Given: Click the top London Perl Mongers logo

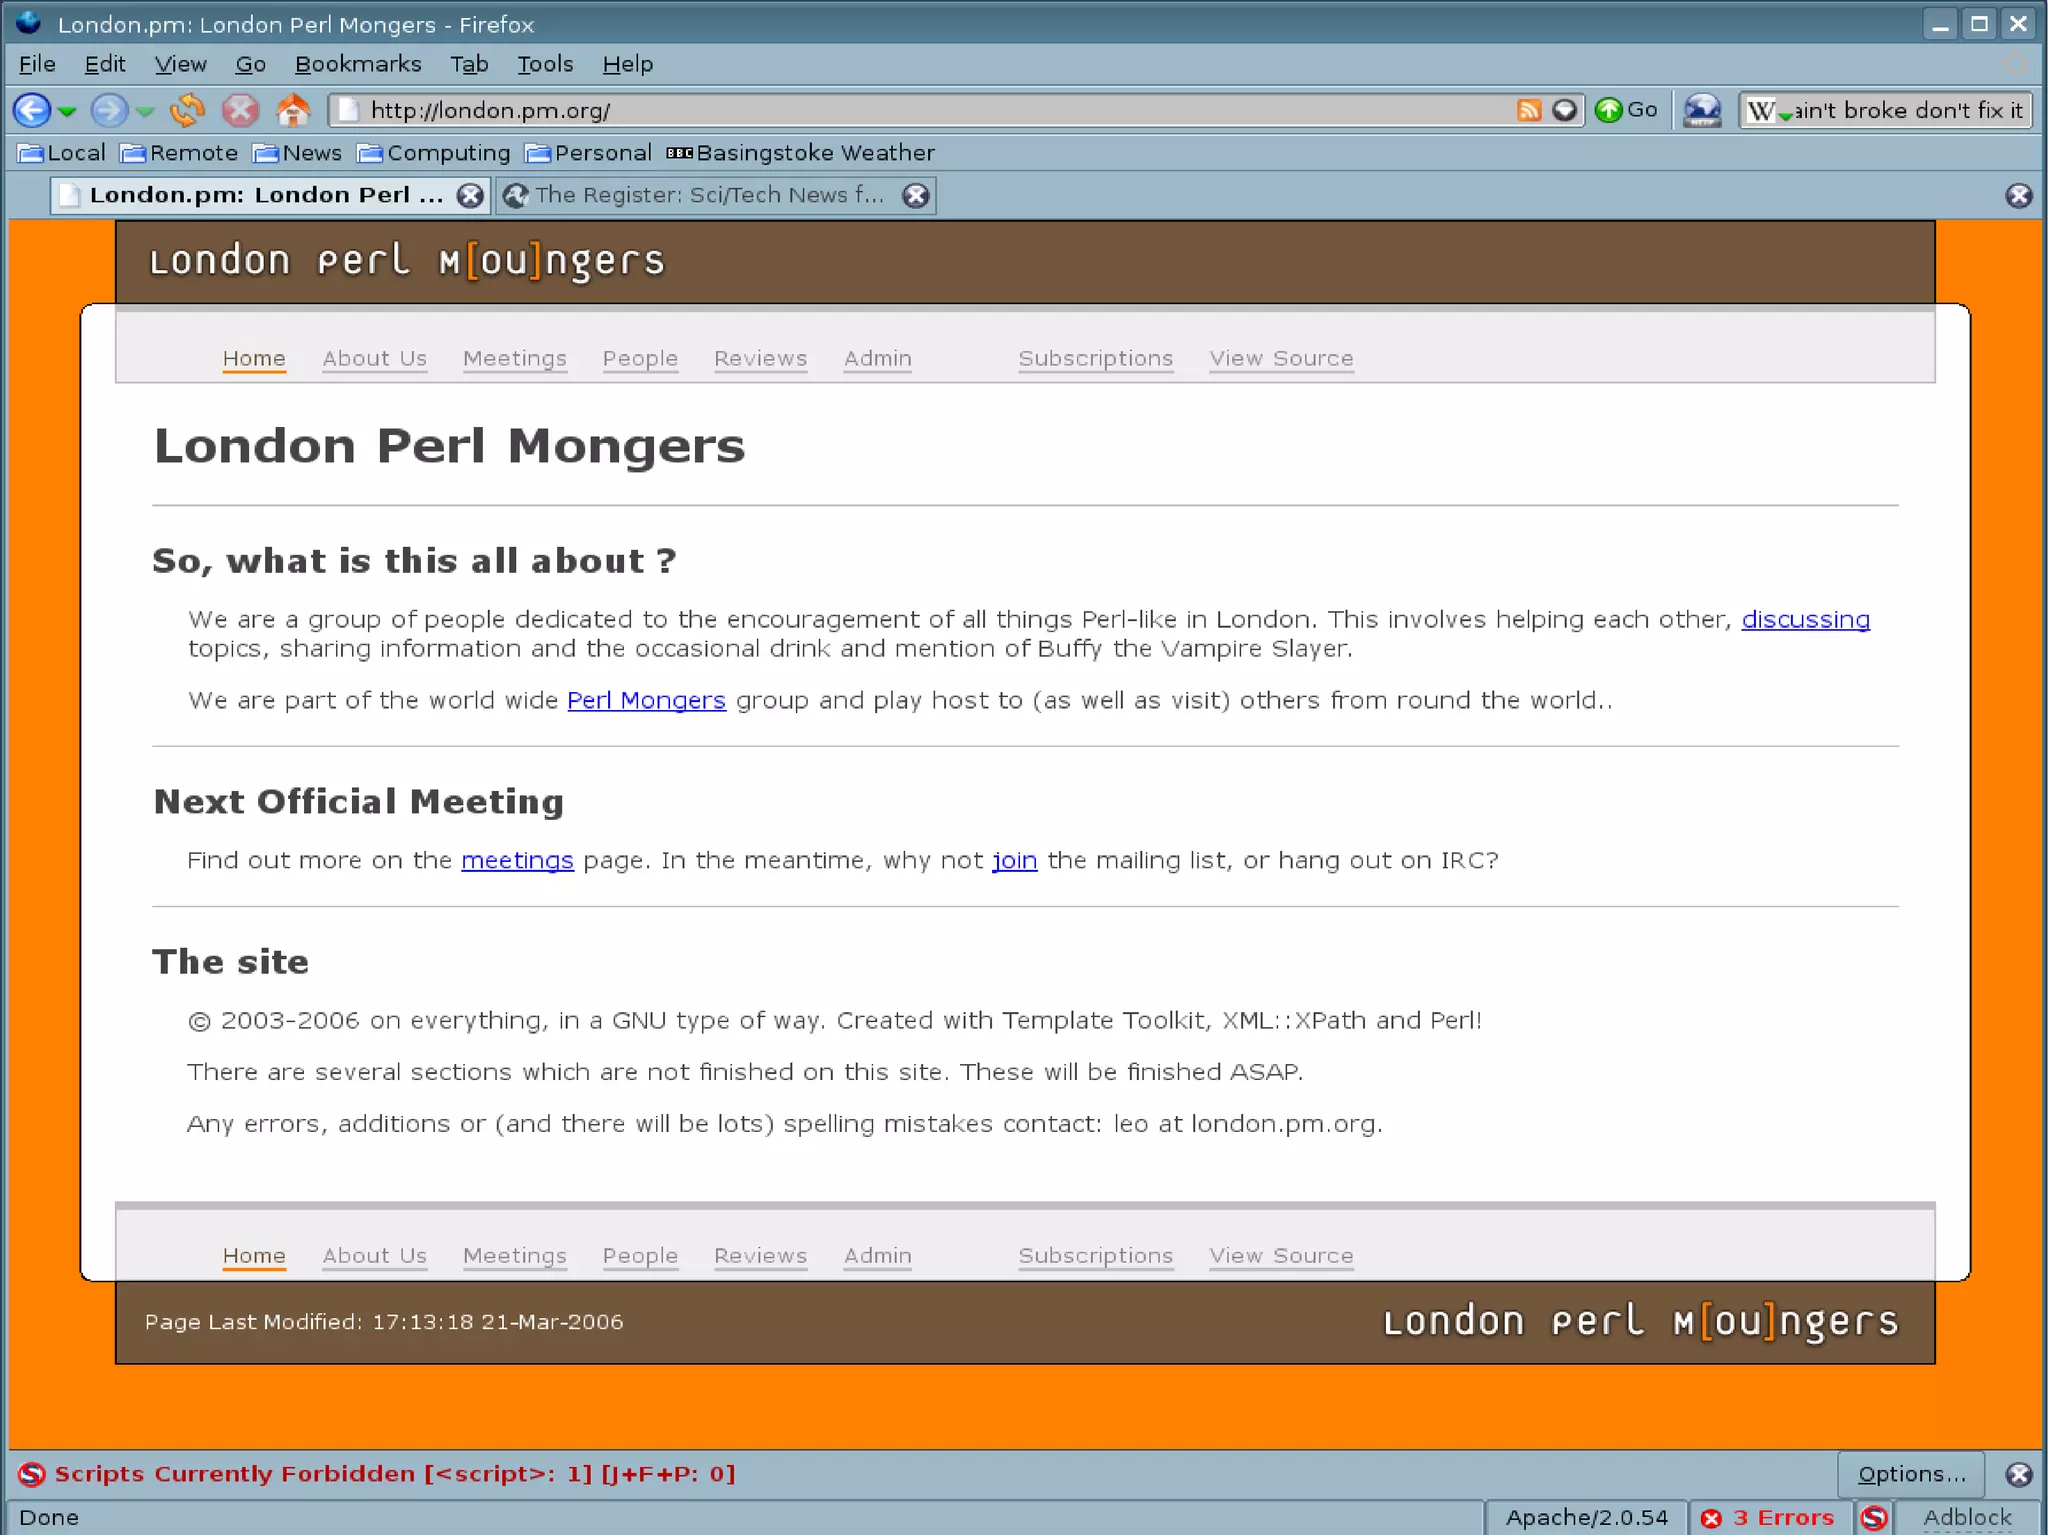Looking at the screenshot, I should (407, 261).
